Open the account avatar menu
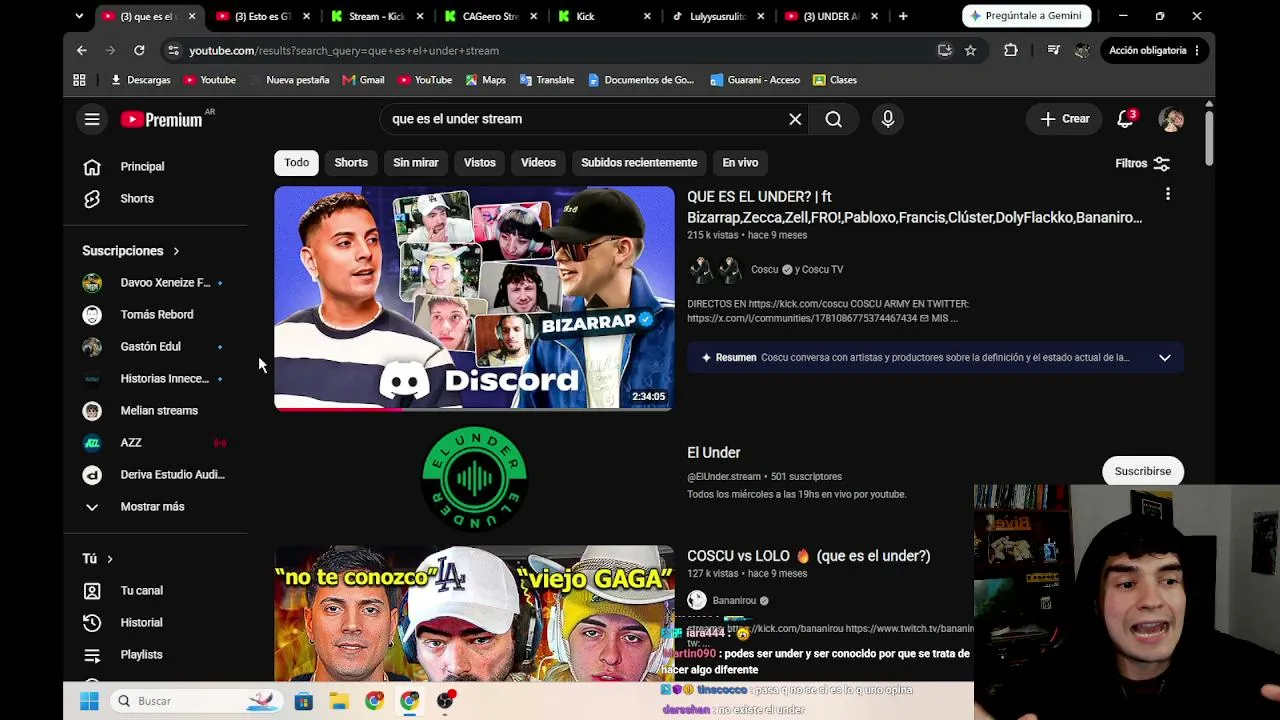 pyautogui.click(x=1171, y=119)
